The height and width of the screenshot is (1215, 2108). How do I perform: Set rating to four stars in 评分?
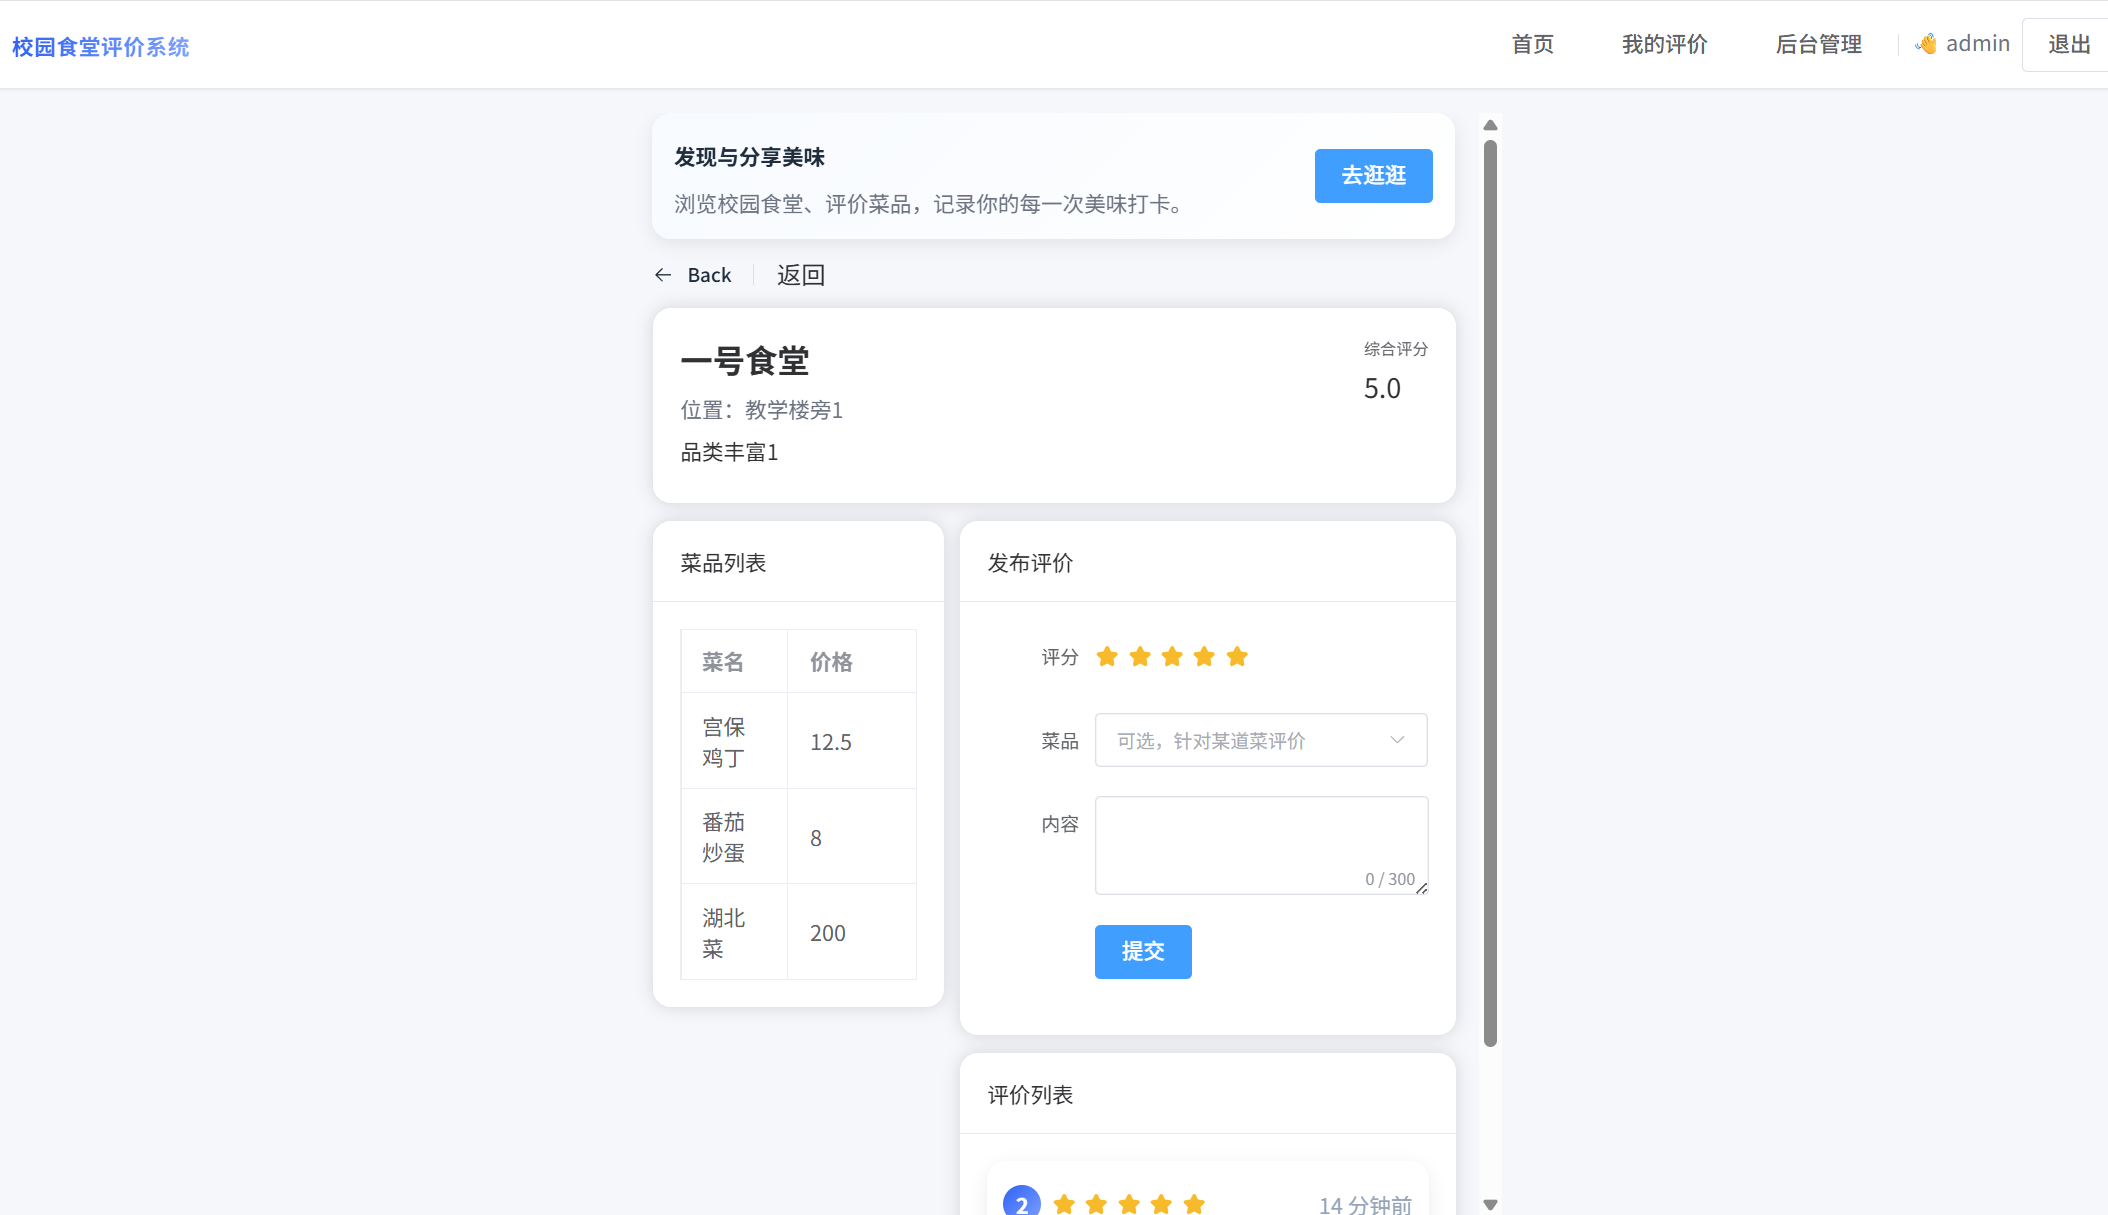1204,657
